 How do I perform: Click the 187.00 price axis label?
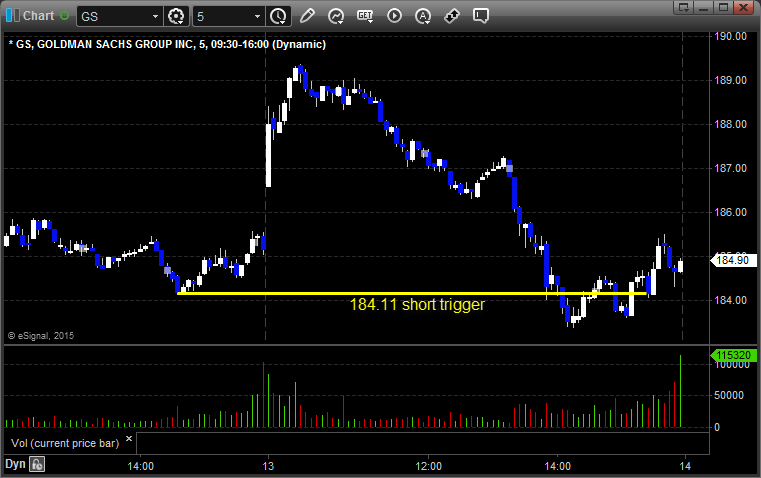(x=730, y=168)
